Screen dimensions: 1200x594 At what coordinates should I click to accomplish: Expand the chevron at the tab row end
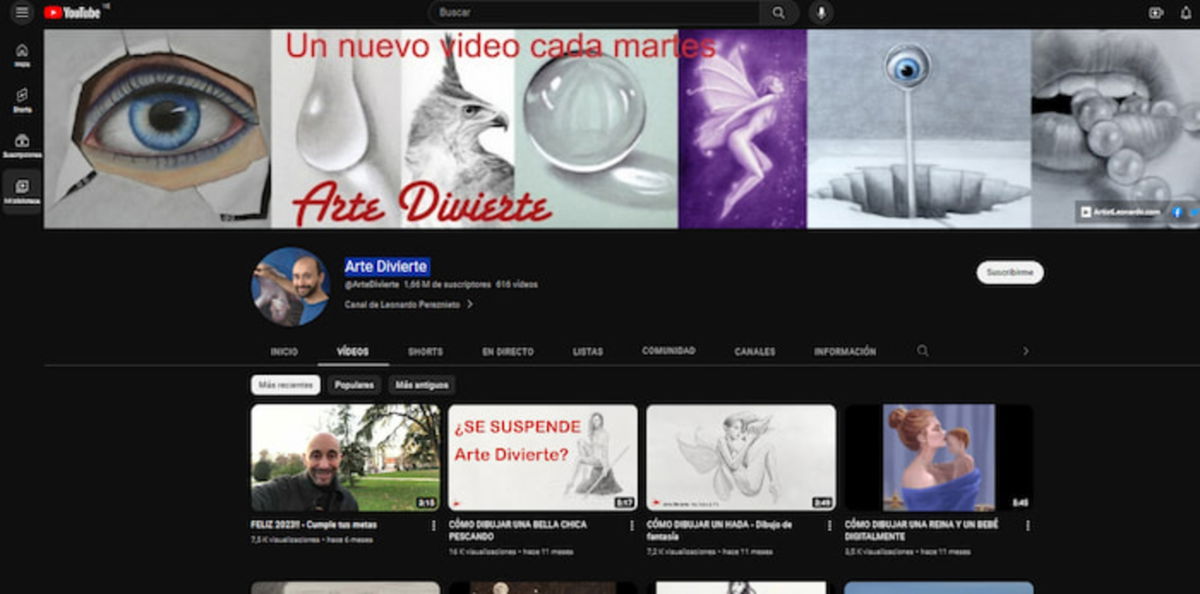click(1025, 351)
